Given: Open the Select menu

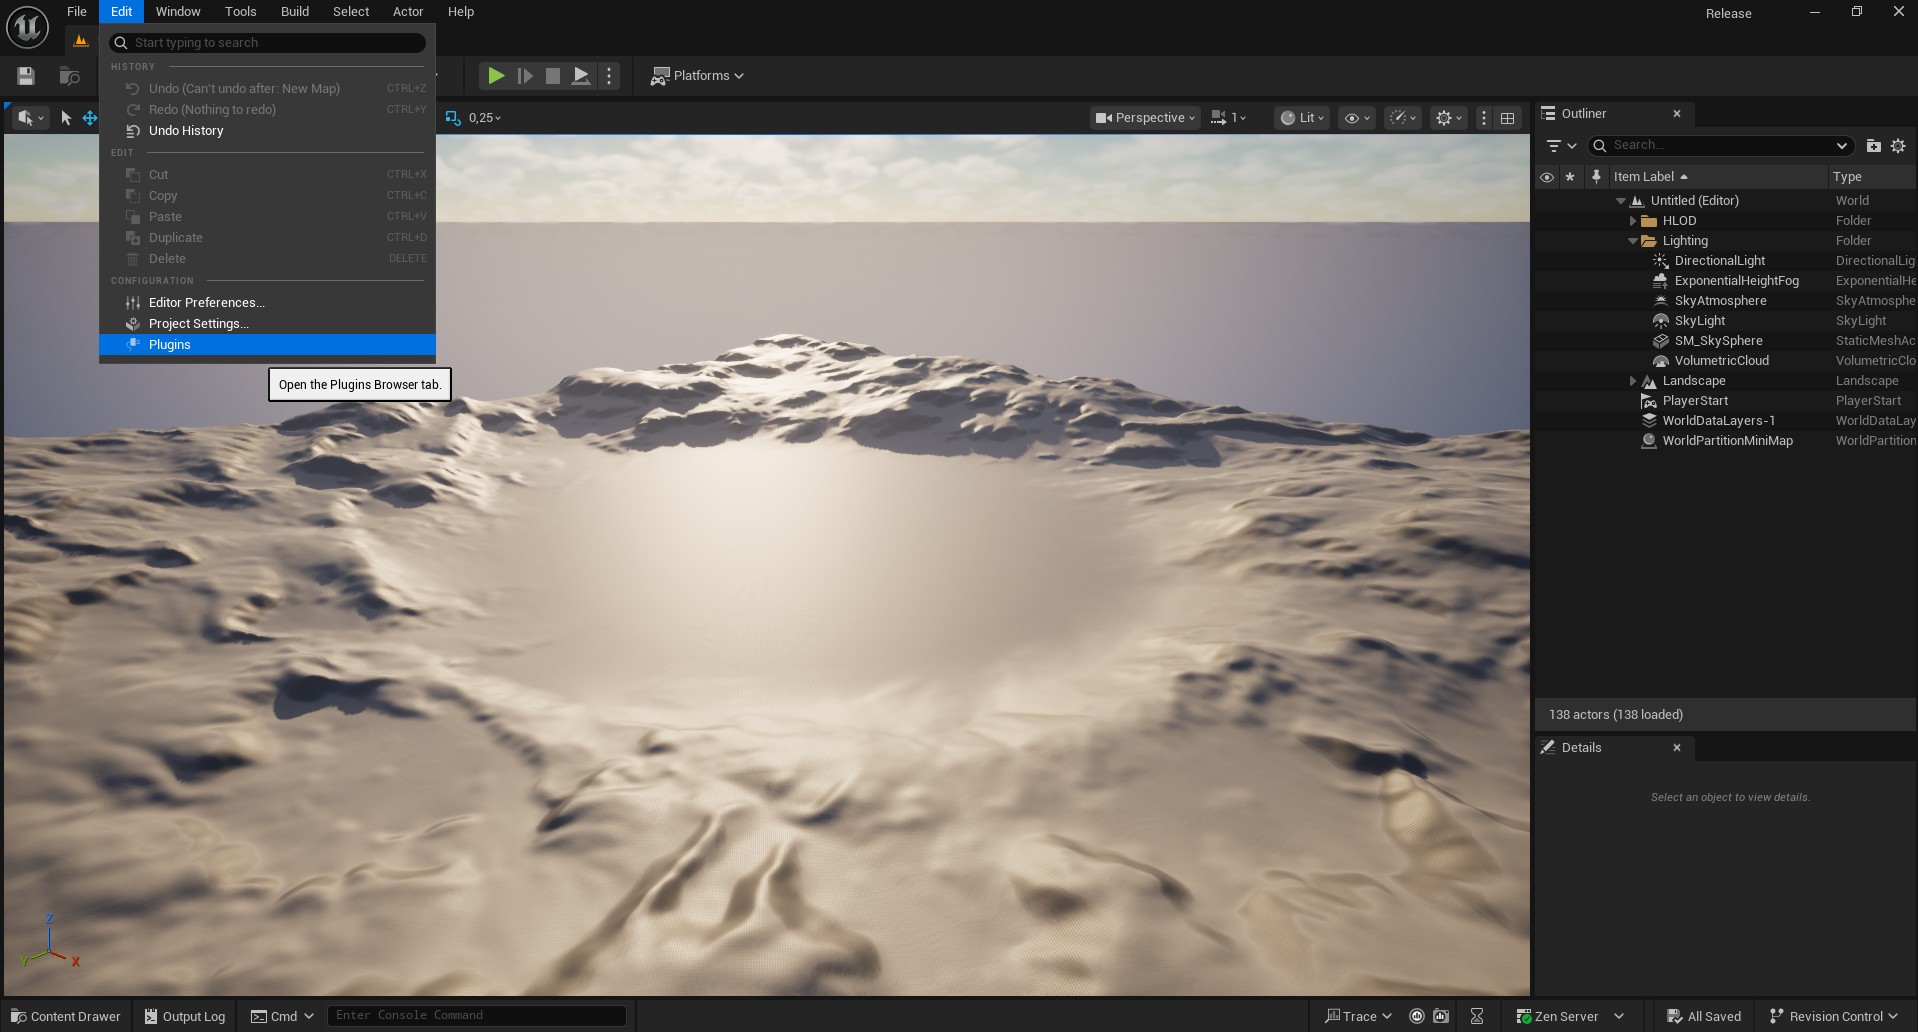Looking at the screenshot, I should pos(351,12).
